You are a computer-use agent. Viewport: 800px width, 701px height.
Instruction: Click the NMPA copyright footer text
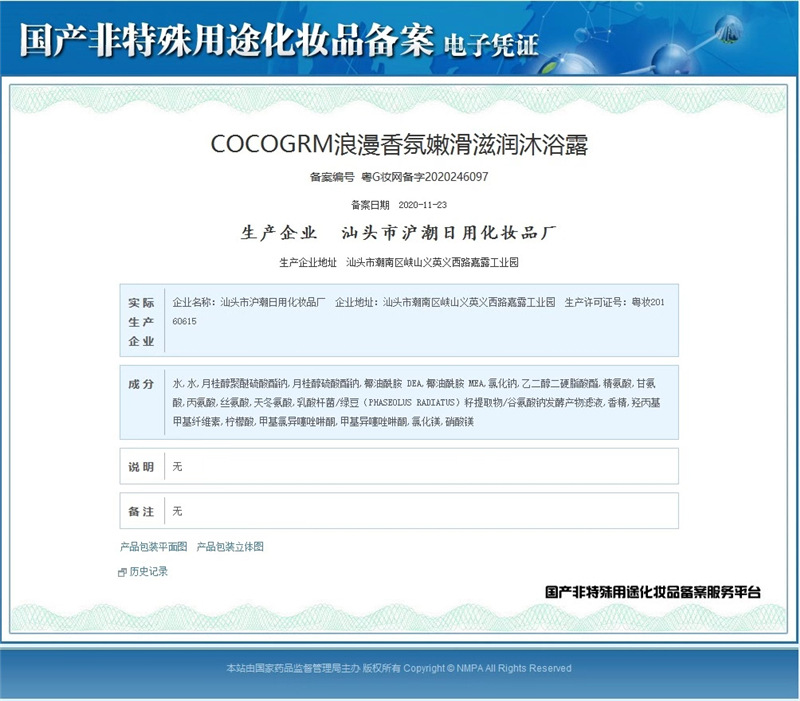398,668
